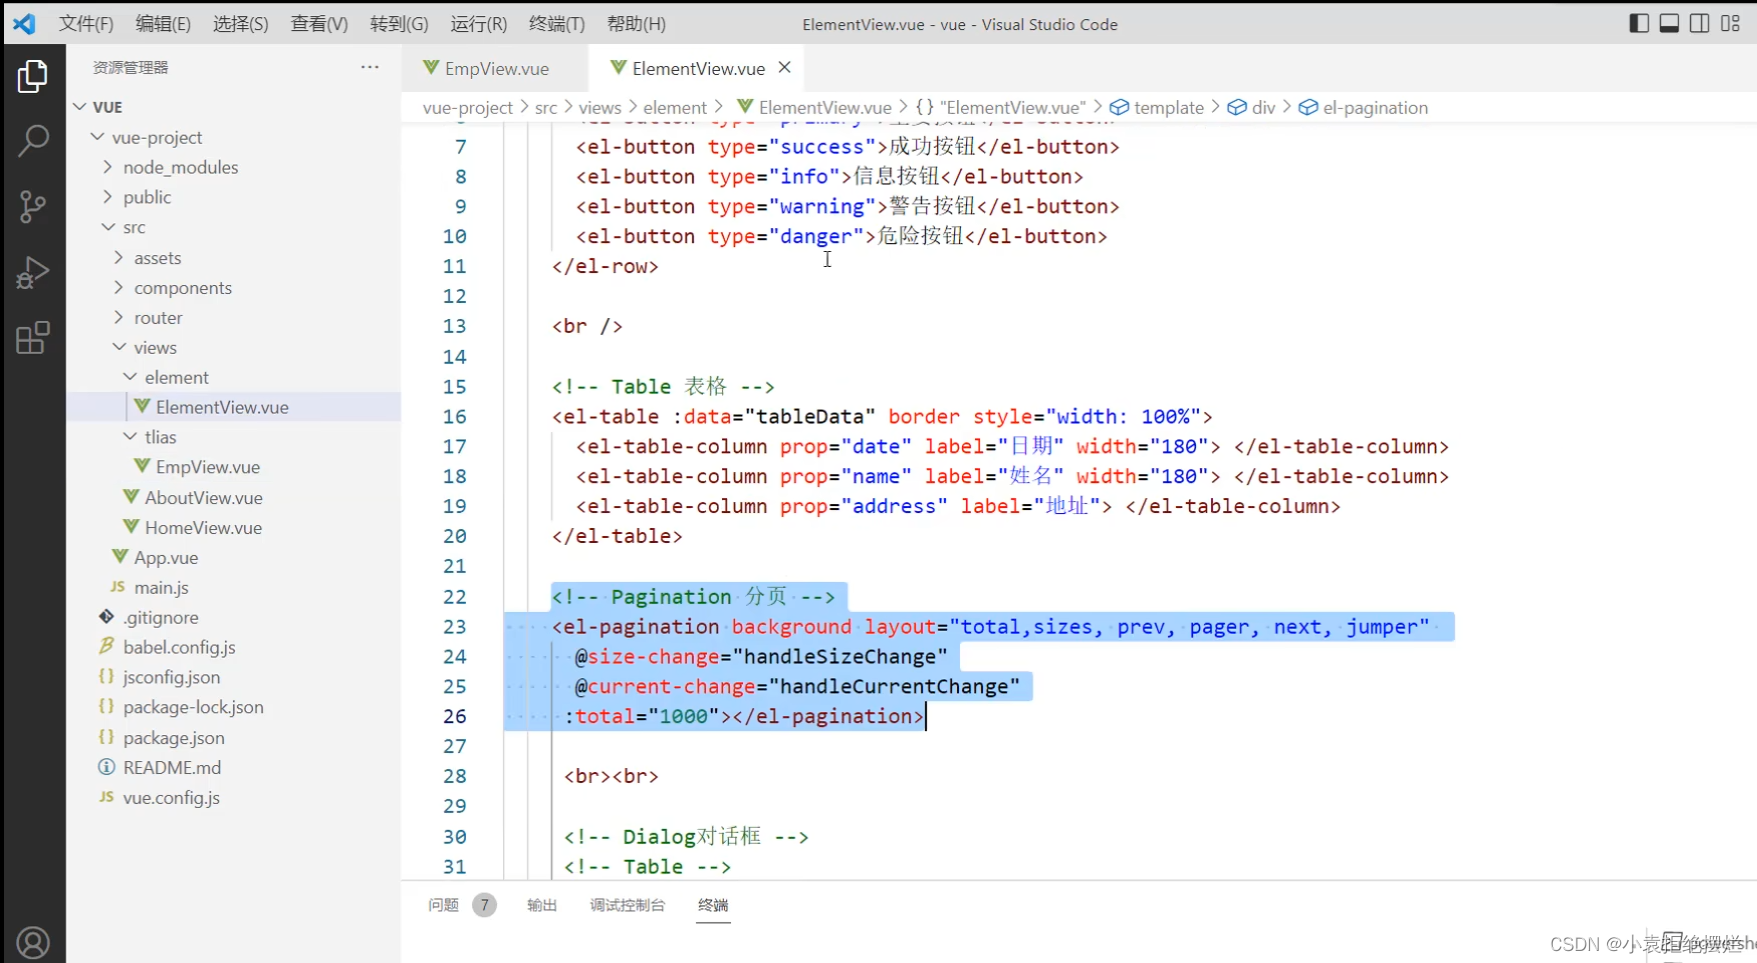Open the 运行(R) menu
1757x963 pixels.
tap(478, 24)
